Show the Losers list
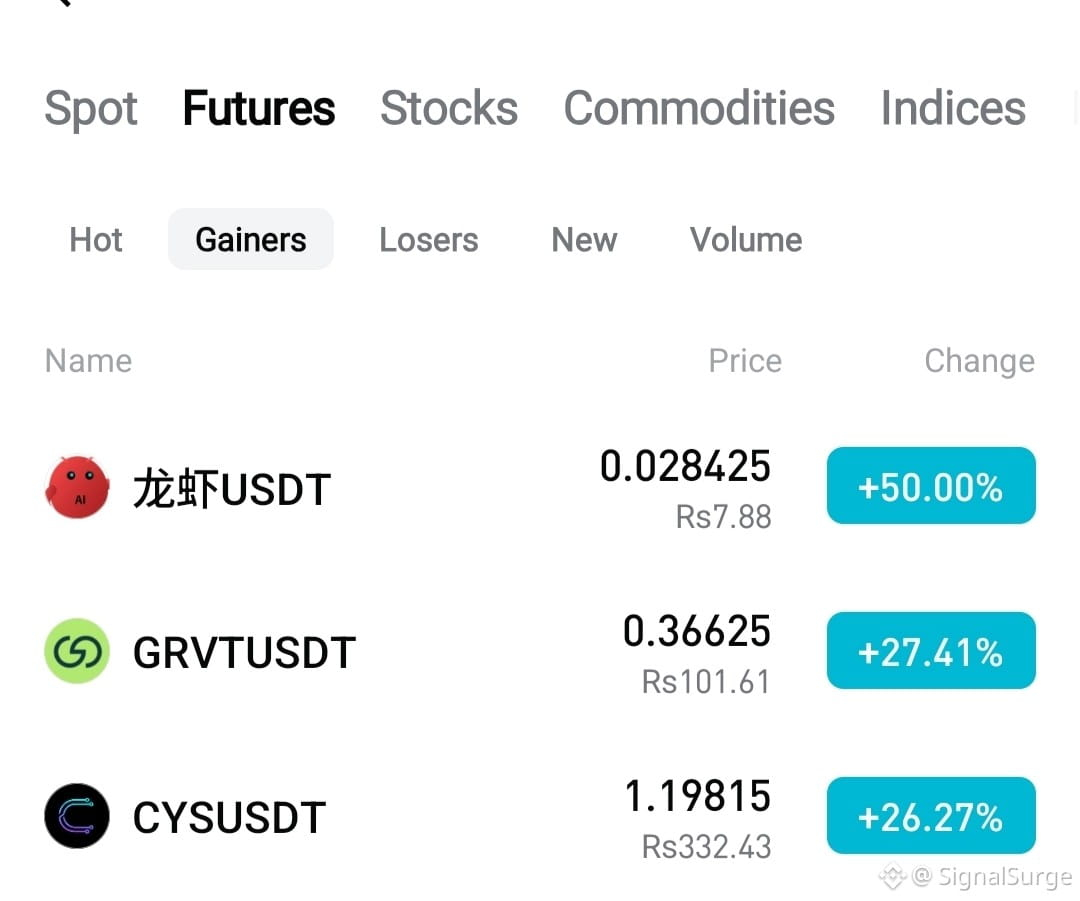 point(428,240)
